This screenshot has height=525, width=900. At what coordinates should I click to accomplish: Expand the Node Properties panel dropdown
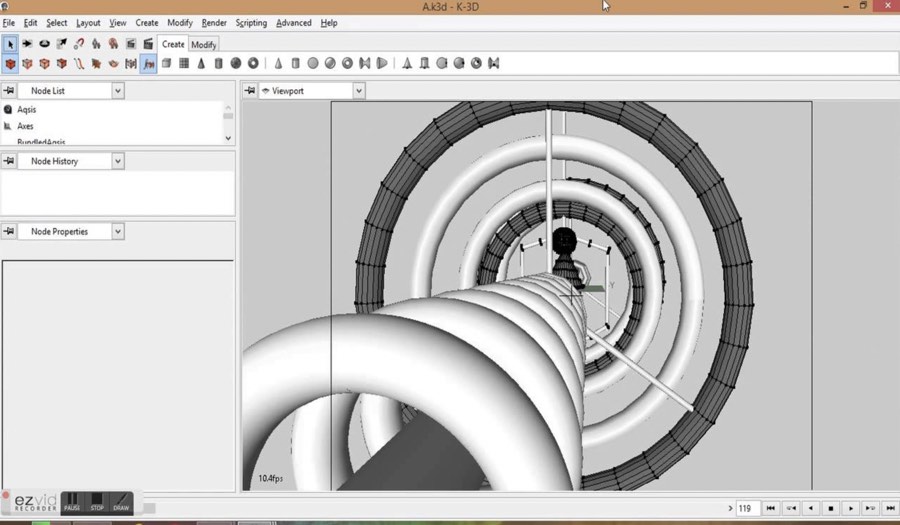(118, 232)
